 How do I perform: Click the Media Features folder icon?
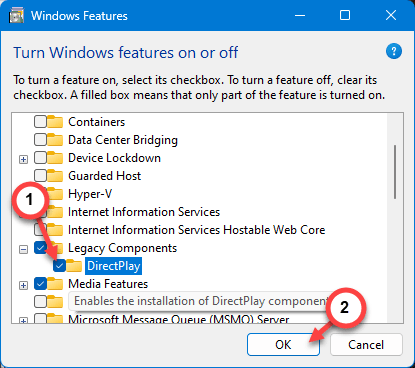(55, 284)
